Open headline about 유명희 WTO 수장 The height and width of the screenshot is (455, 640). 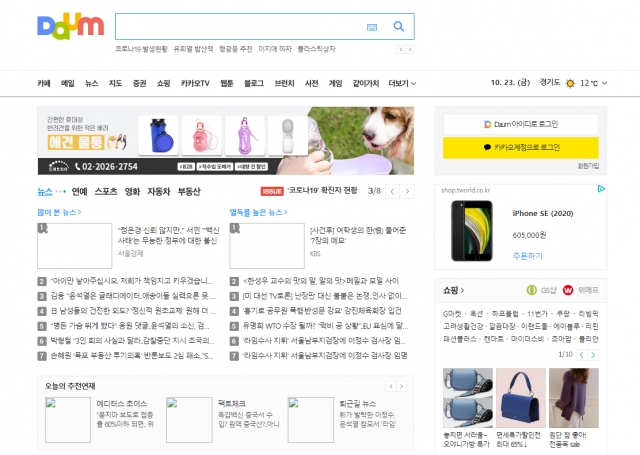(x=325, y=326)
